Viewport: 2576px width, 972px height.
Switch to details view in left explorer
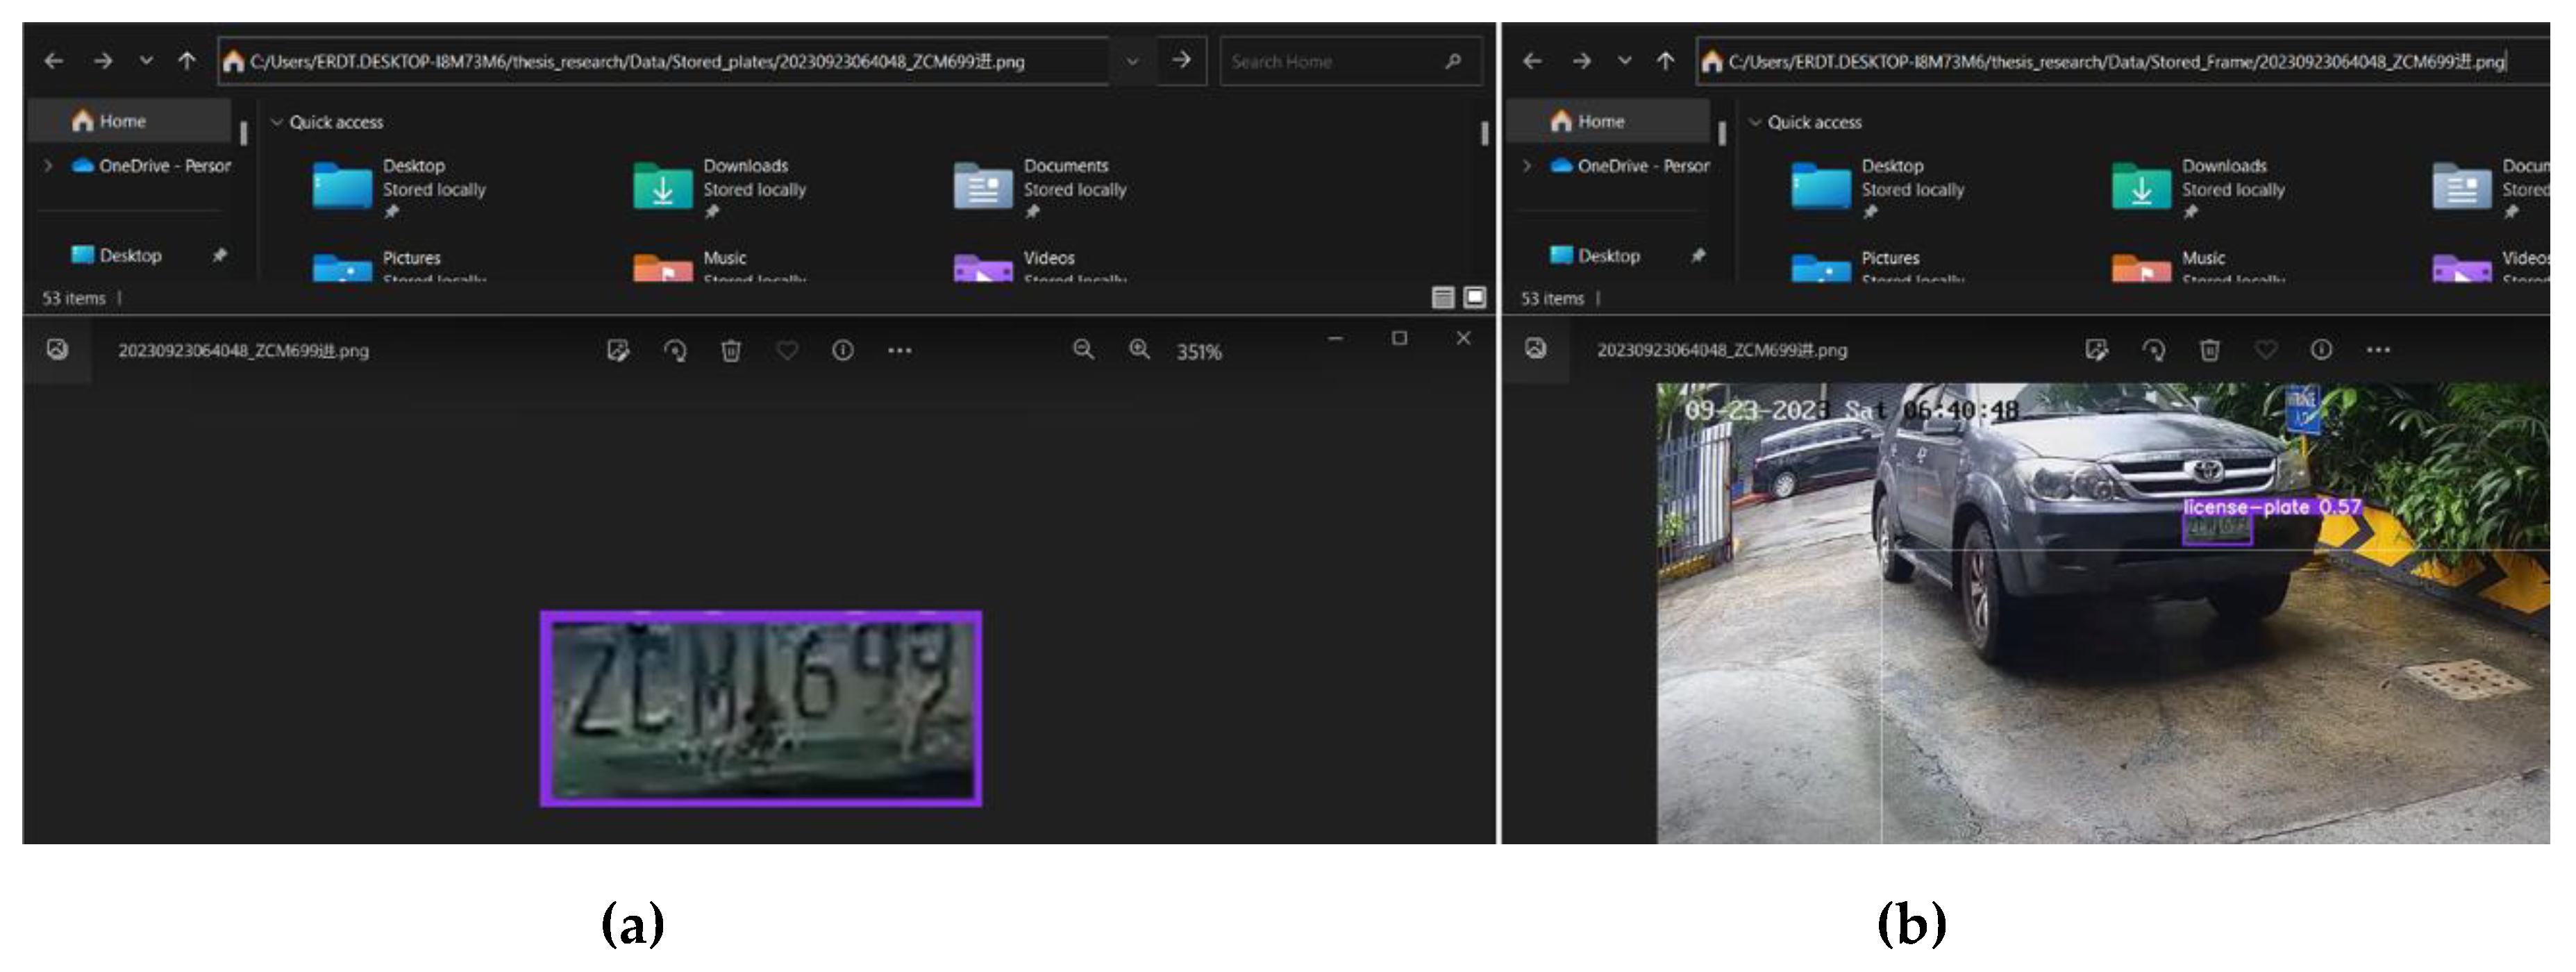pos(1442,297)
